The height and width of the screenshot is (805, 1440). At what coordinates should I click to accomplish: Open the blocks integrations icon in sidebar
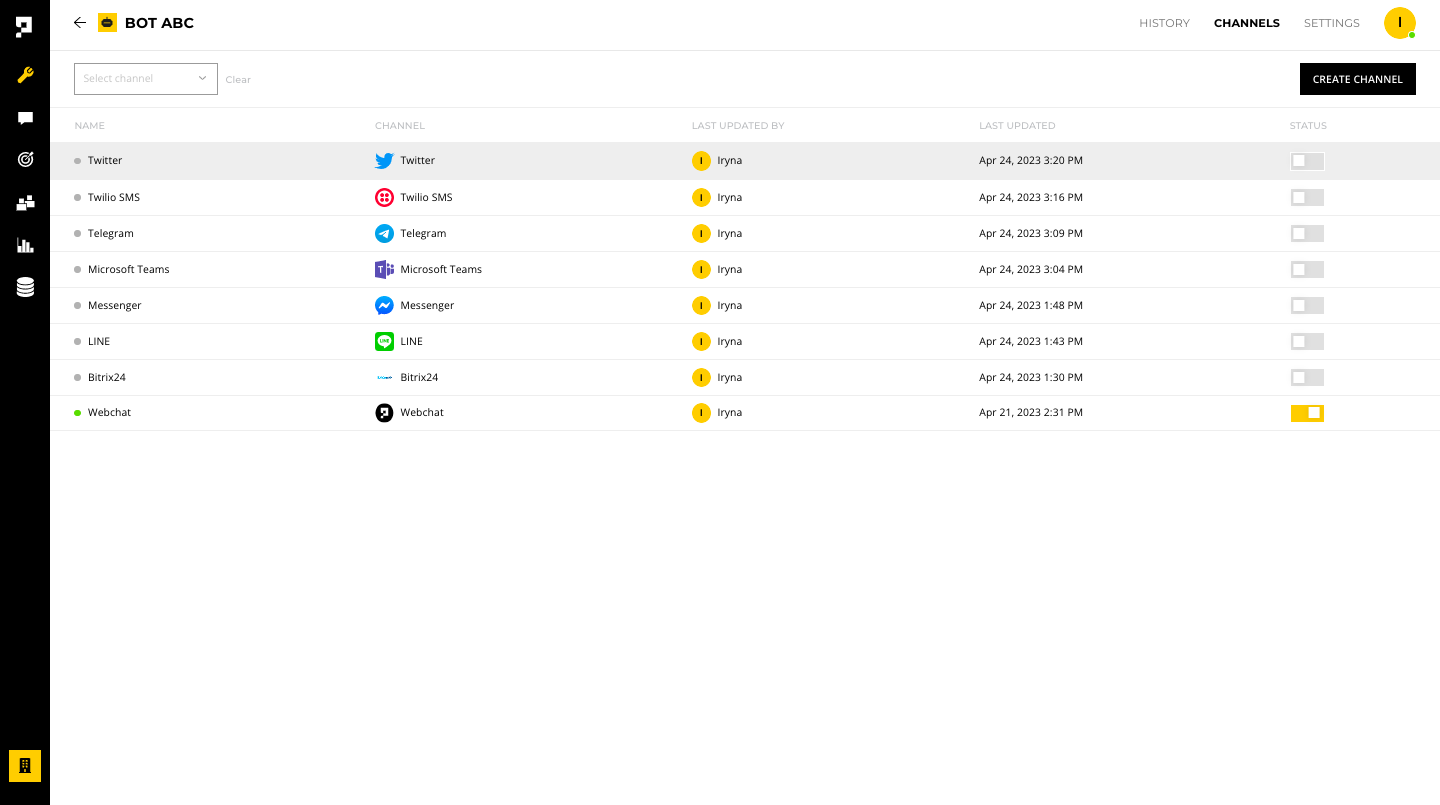(x=25, y=203)
